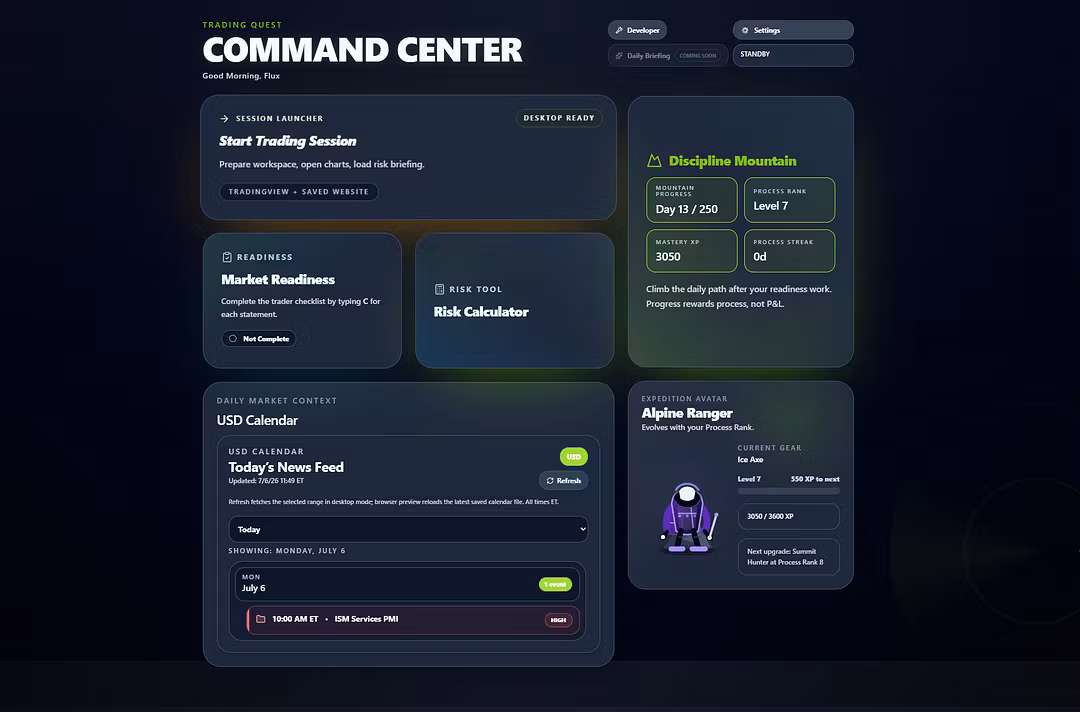Viewport: 1080px width, 712px height.
Task: Click the Mon July 6 date row
Action: click(407, 584)
